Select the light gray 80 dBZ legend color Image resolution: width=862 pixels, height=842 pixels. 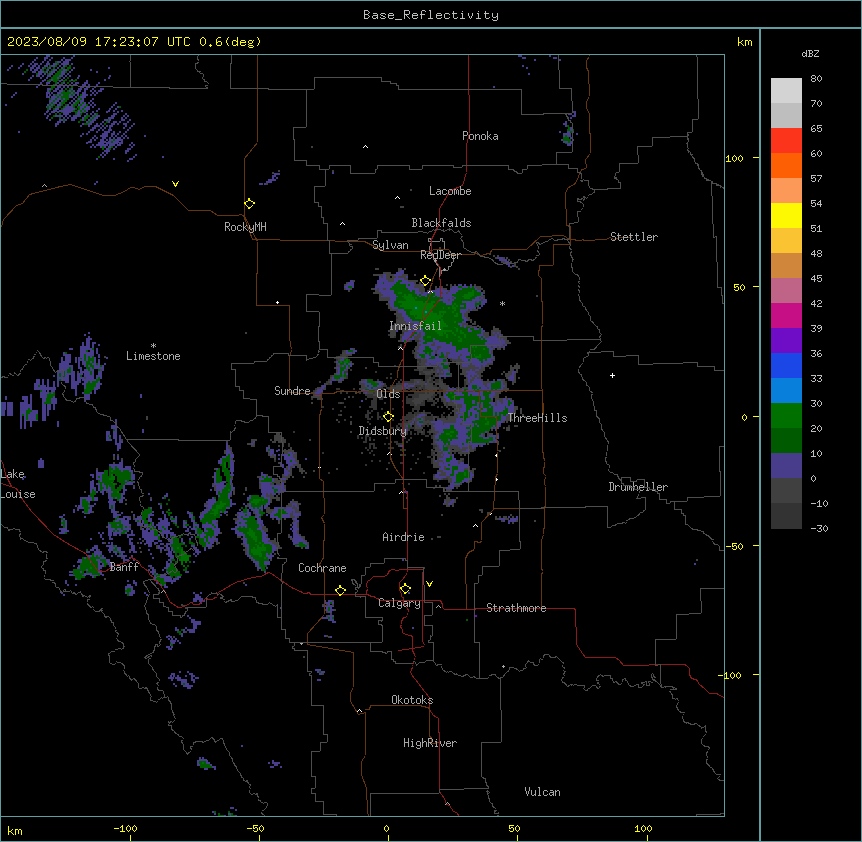tap(786, 91)
